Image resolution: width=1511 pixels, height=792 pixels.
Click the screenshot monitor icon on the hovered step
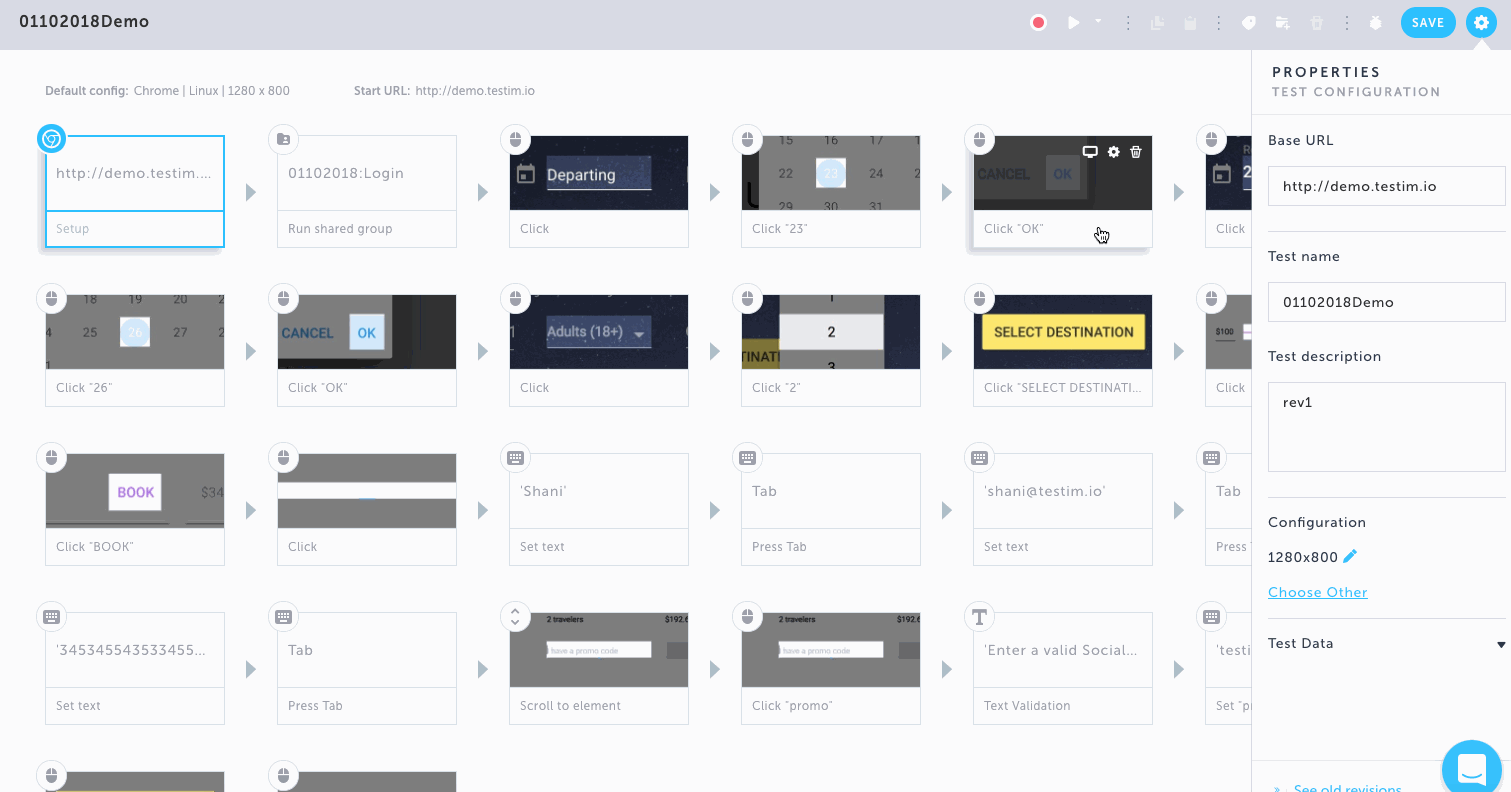1091,152
